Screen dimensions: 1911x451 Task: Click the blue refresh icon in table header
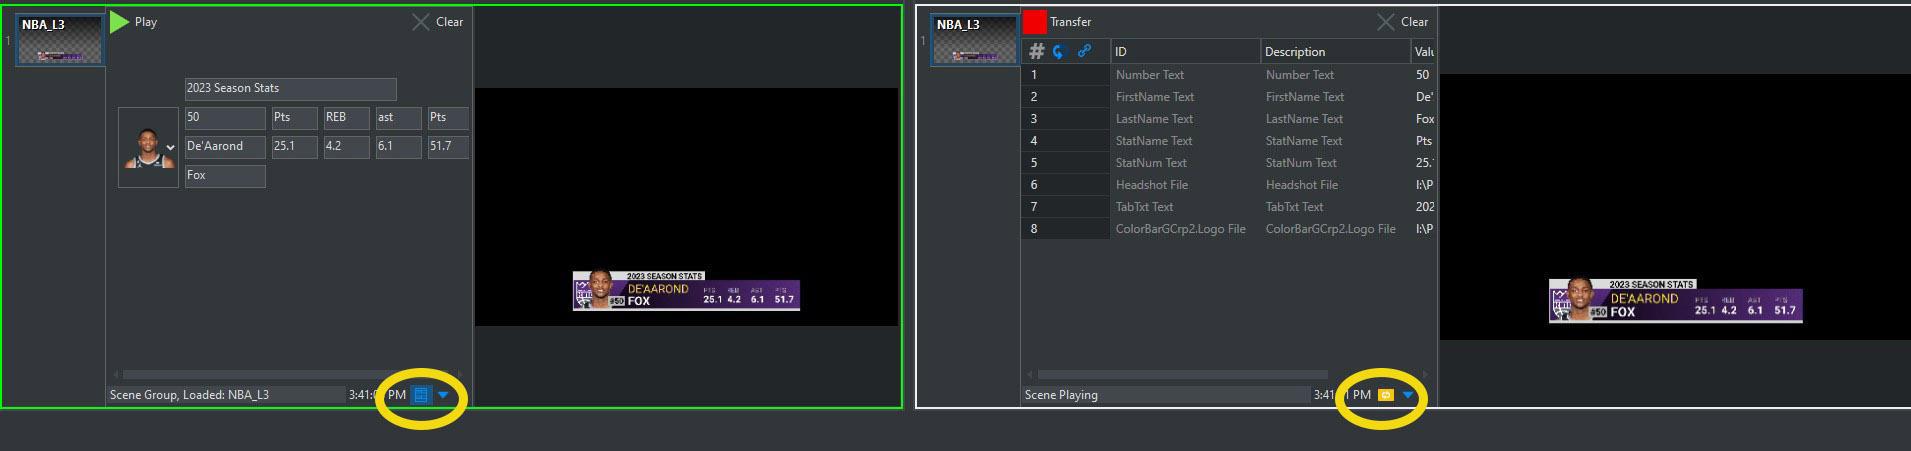(x=1059, y=51)
